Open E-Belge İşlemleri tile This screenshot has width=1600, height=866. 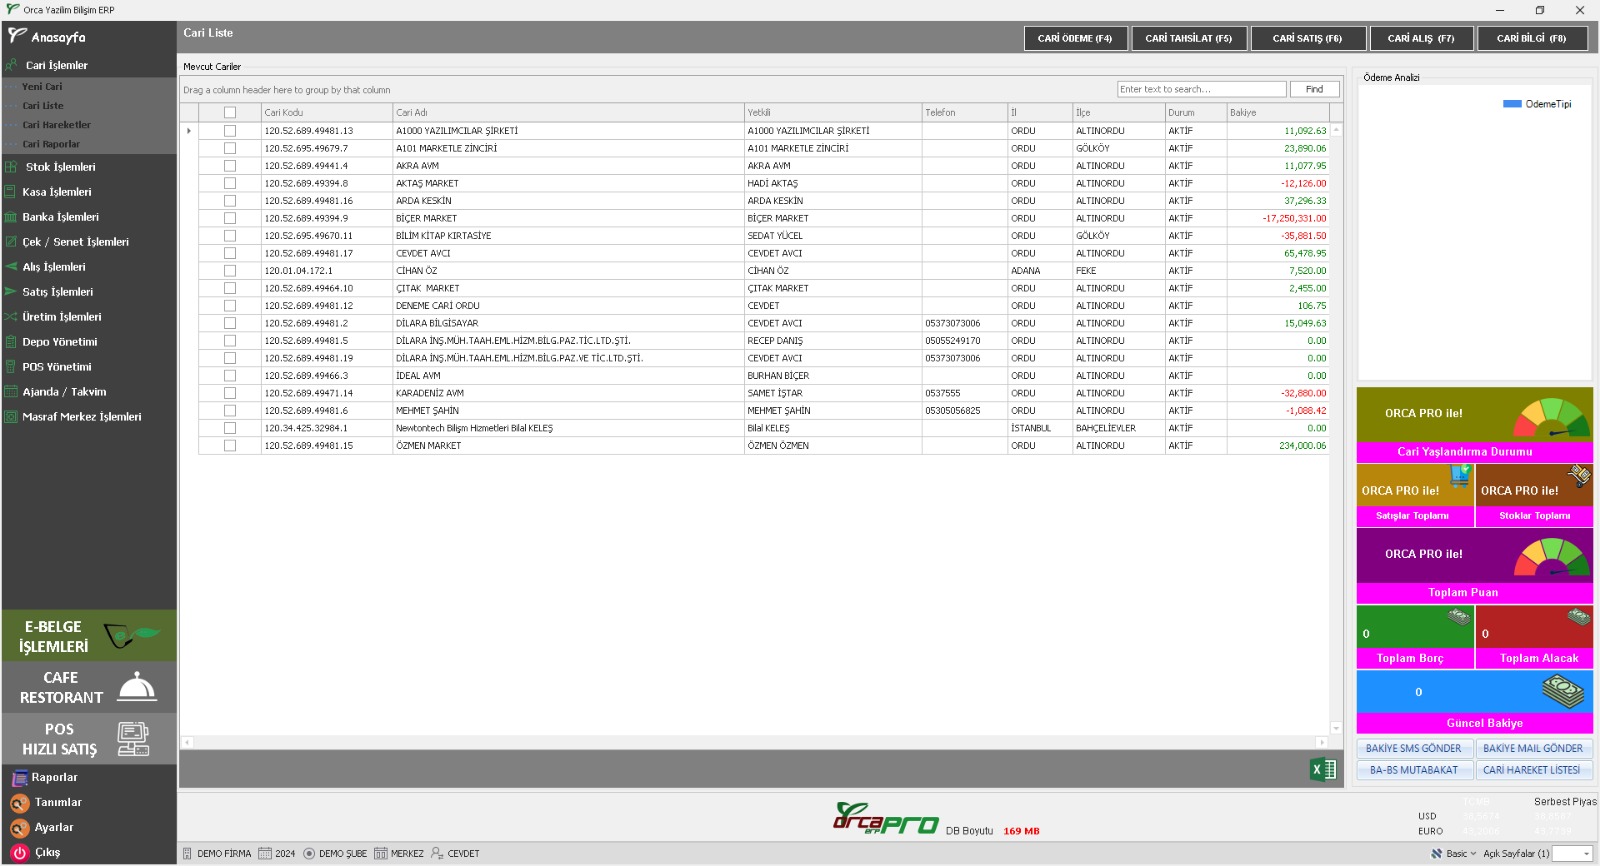88,636
